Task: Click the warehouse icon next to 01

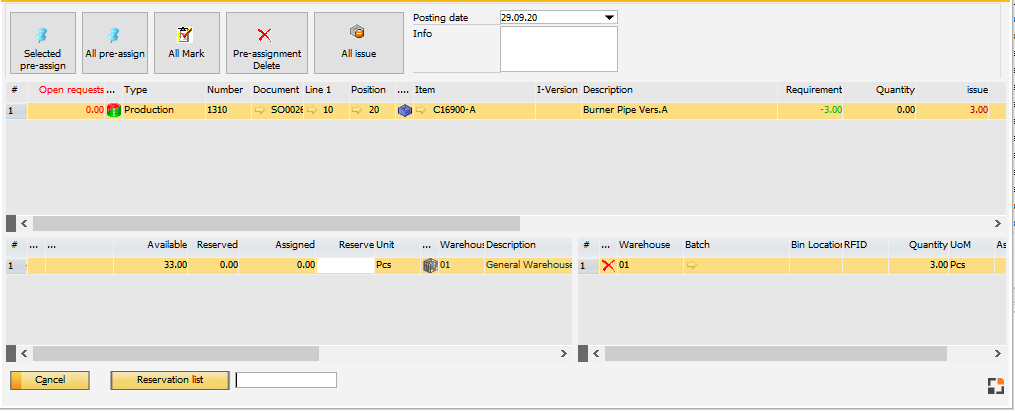Action: click(430, 265)
